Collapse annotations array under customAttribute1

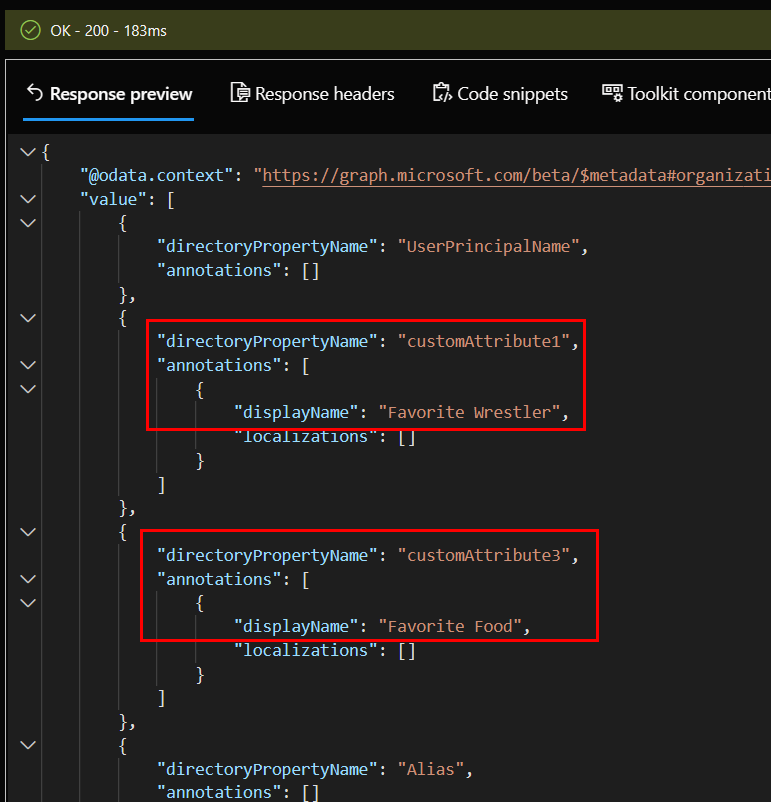(27, 365)
